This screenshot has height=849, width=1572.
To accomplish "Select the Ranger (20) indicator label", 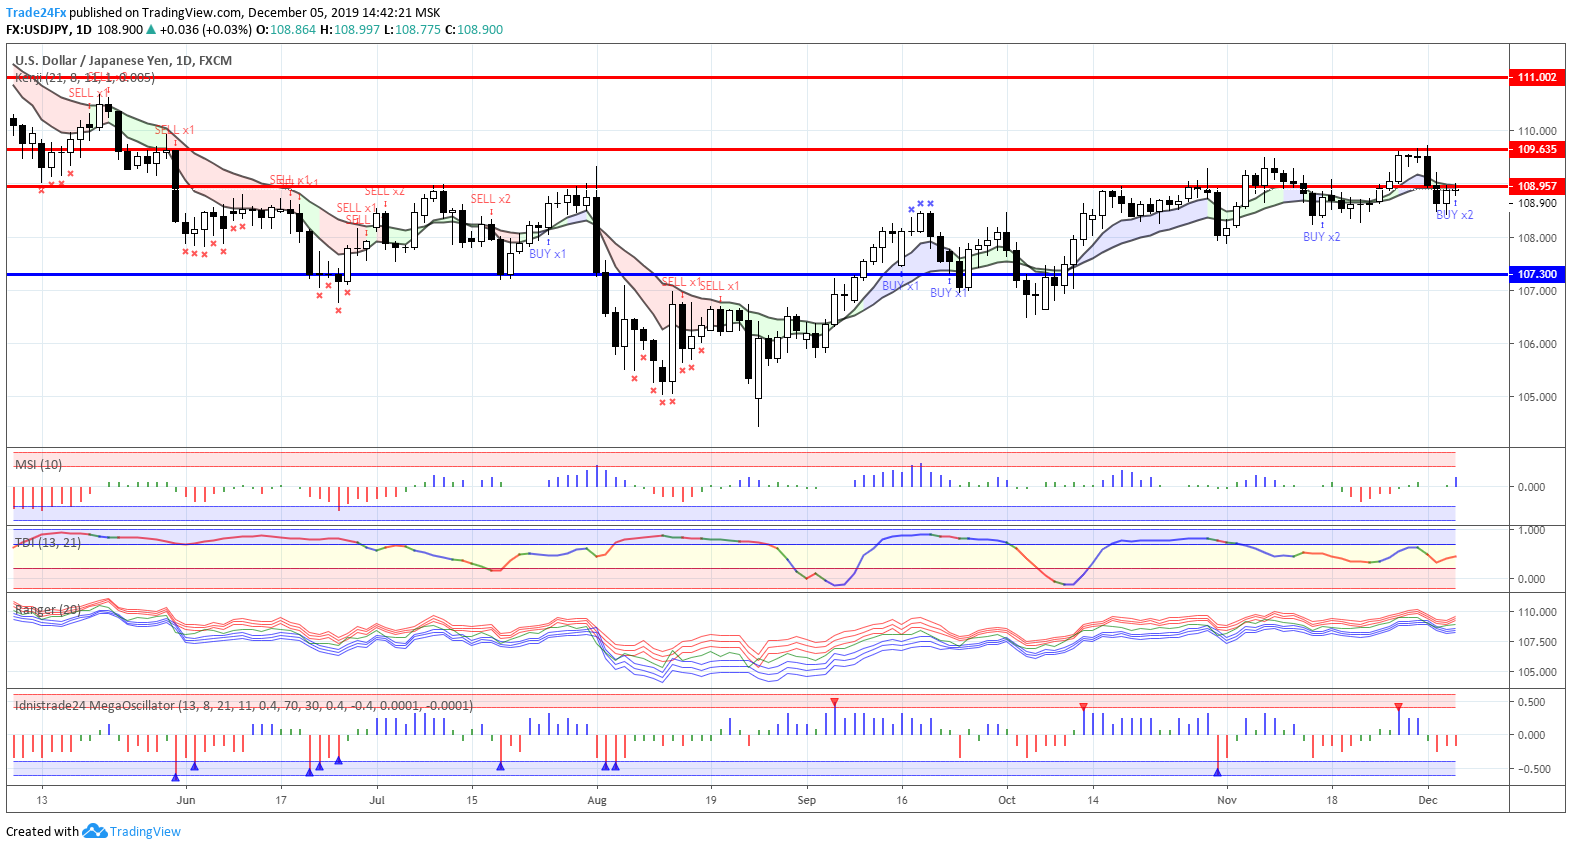I will 48,609.
